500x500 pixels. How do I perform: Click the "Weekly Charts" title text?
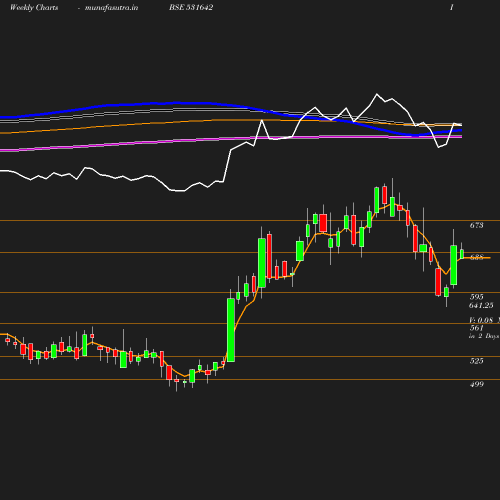click(34, 8)
